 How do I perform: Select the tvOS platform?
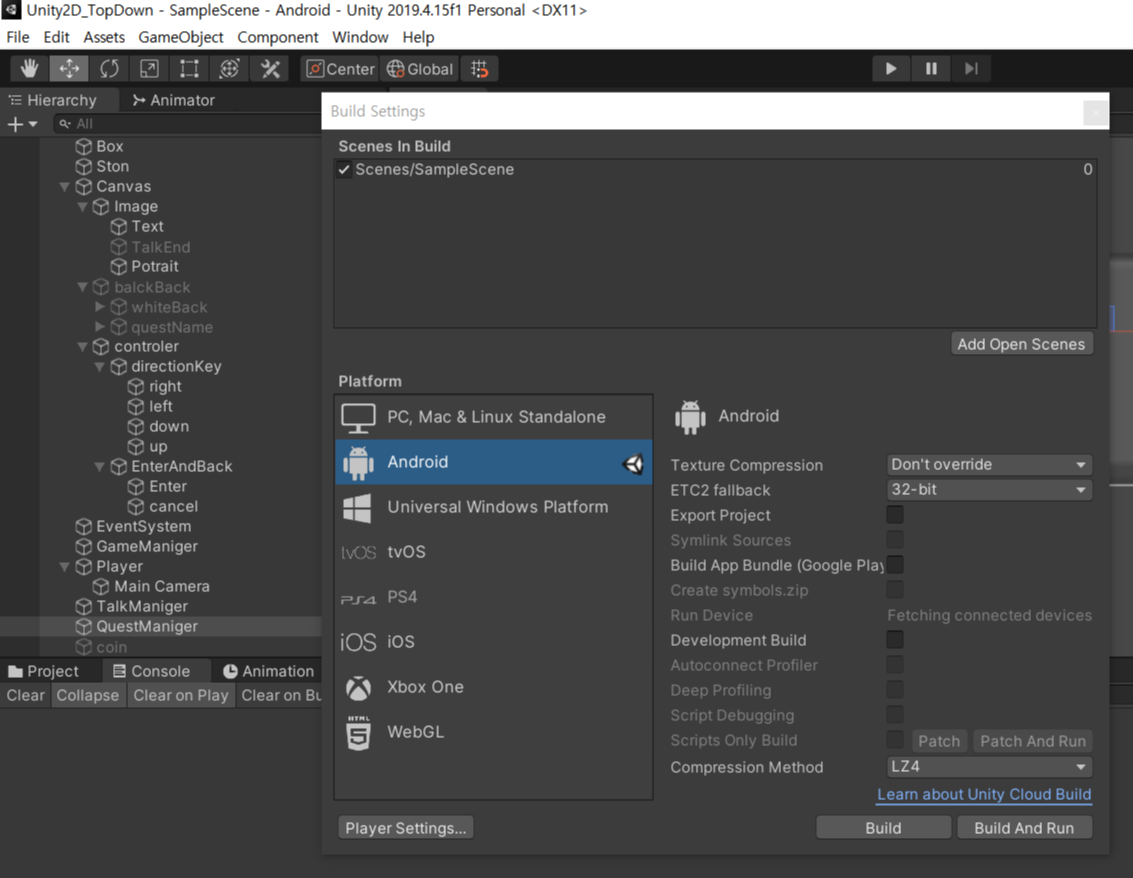tap(494, 552)
